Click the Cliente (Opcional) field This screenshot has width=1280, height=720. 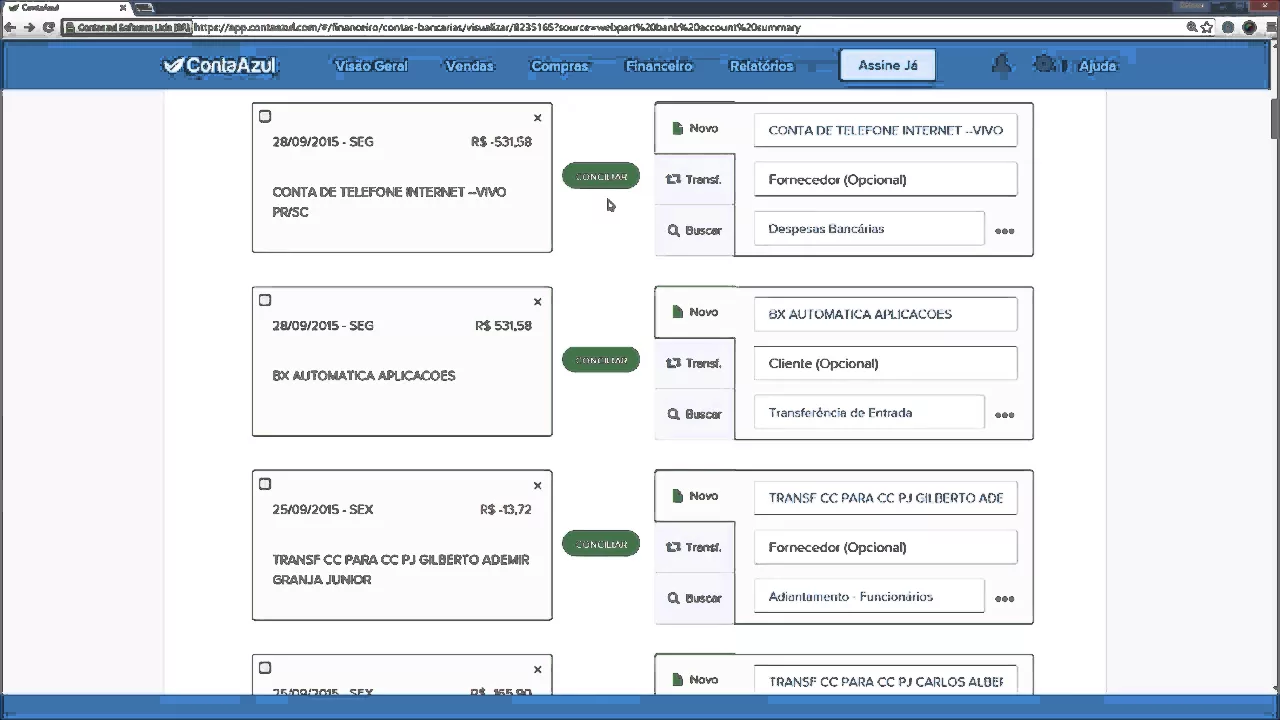(x=885, y=364)
